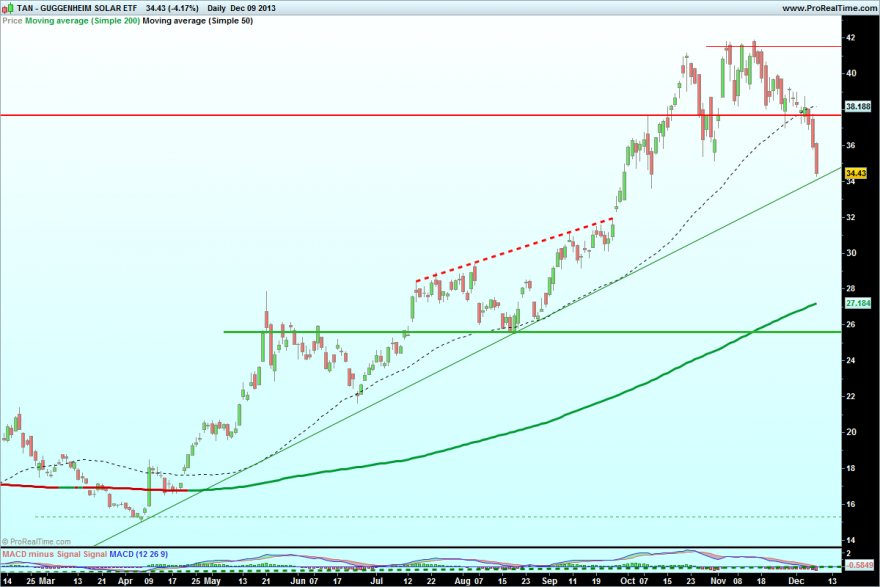Select the 'Daily' timeframe label
The width and height of the screenshot is (880, 587).
coord(216,8)
